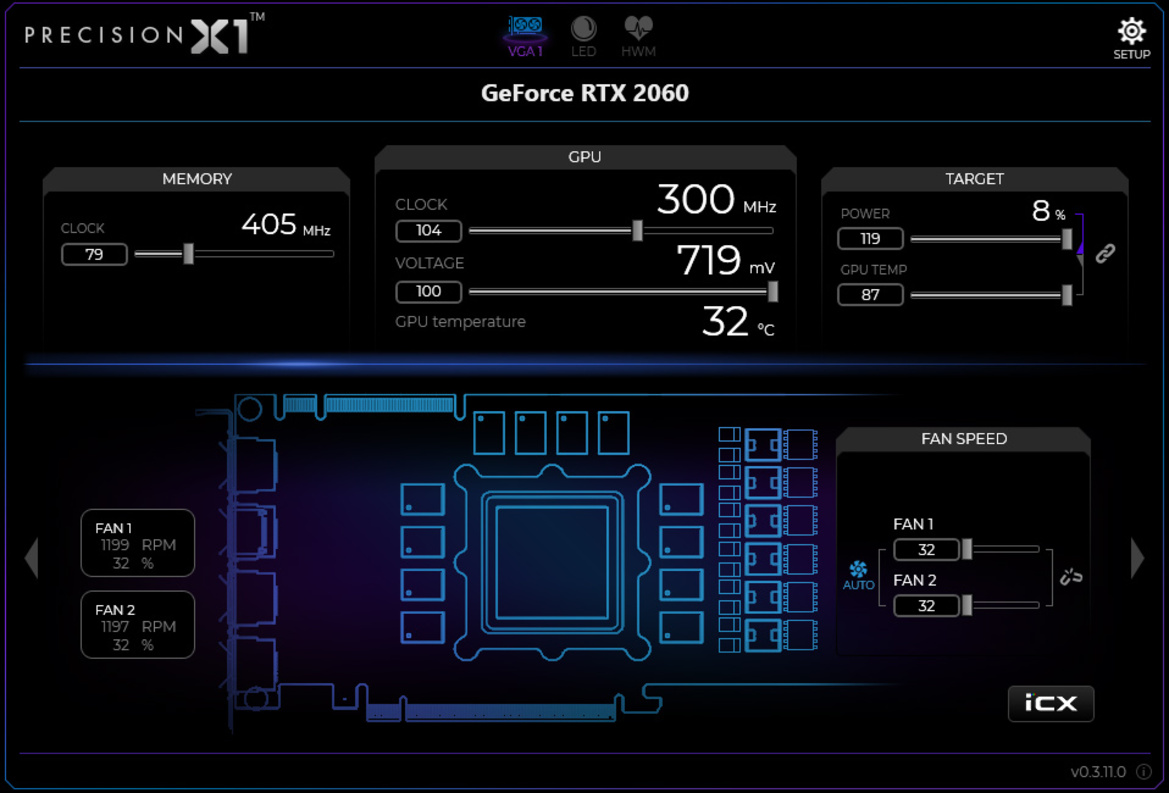Click the iCX button

click(x=1050, y=704)
